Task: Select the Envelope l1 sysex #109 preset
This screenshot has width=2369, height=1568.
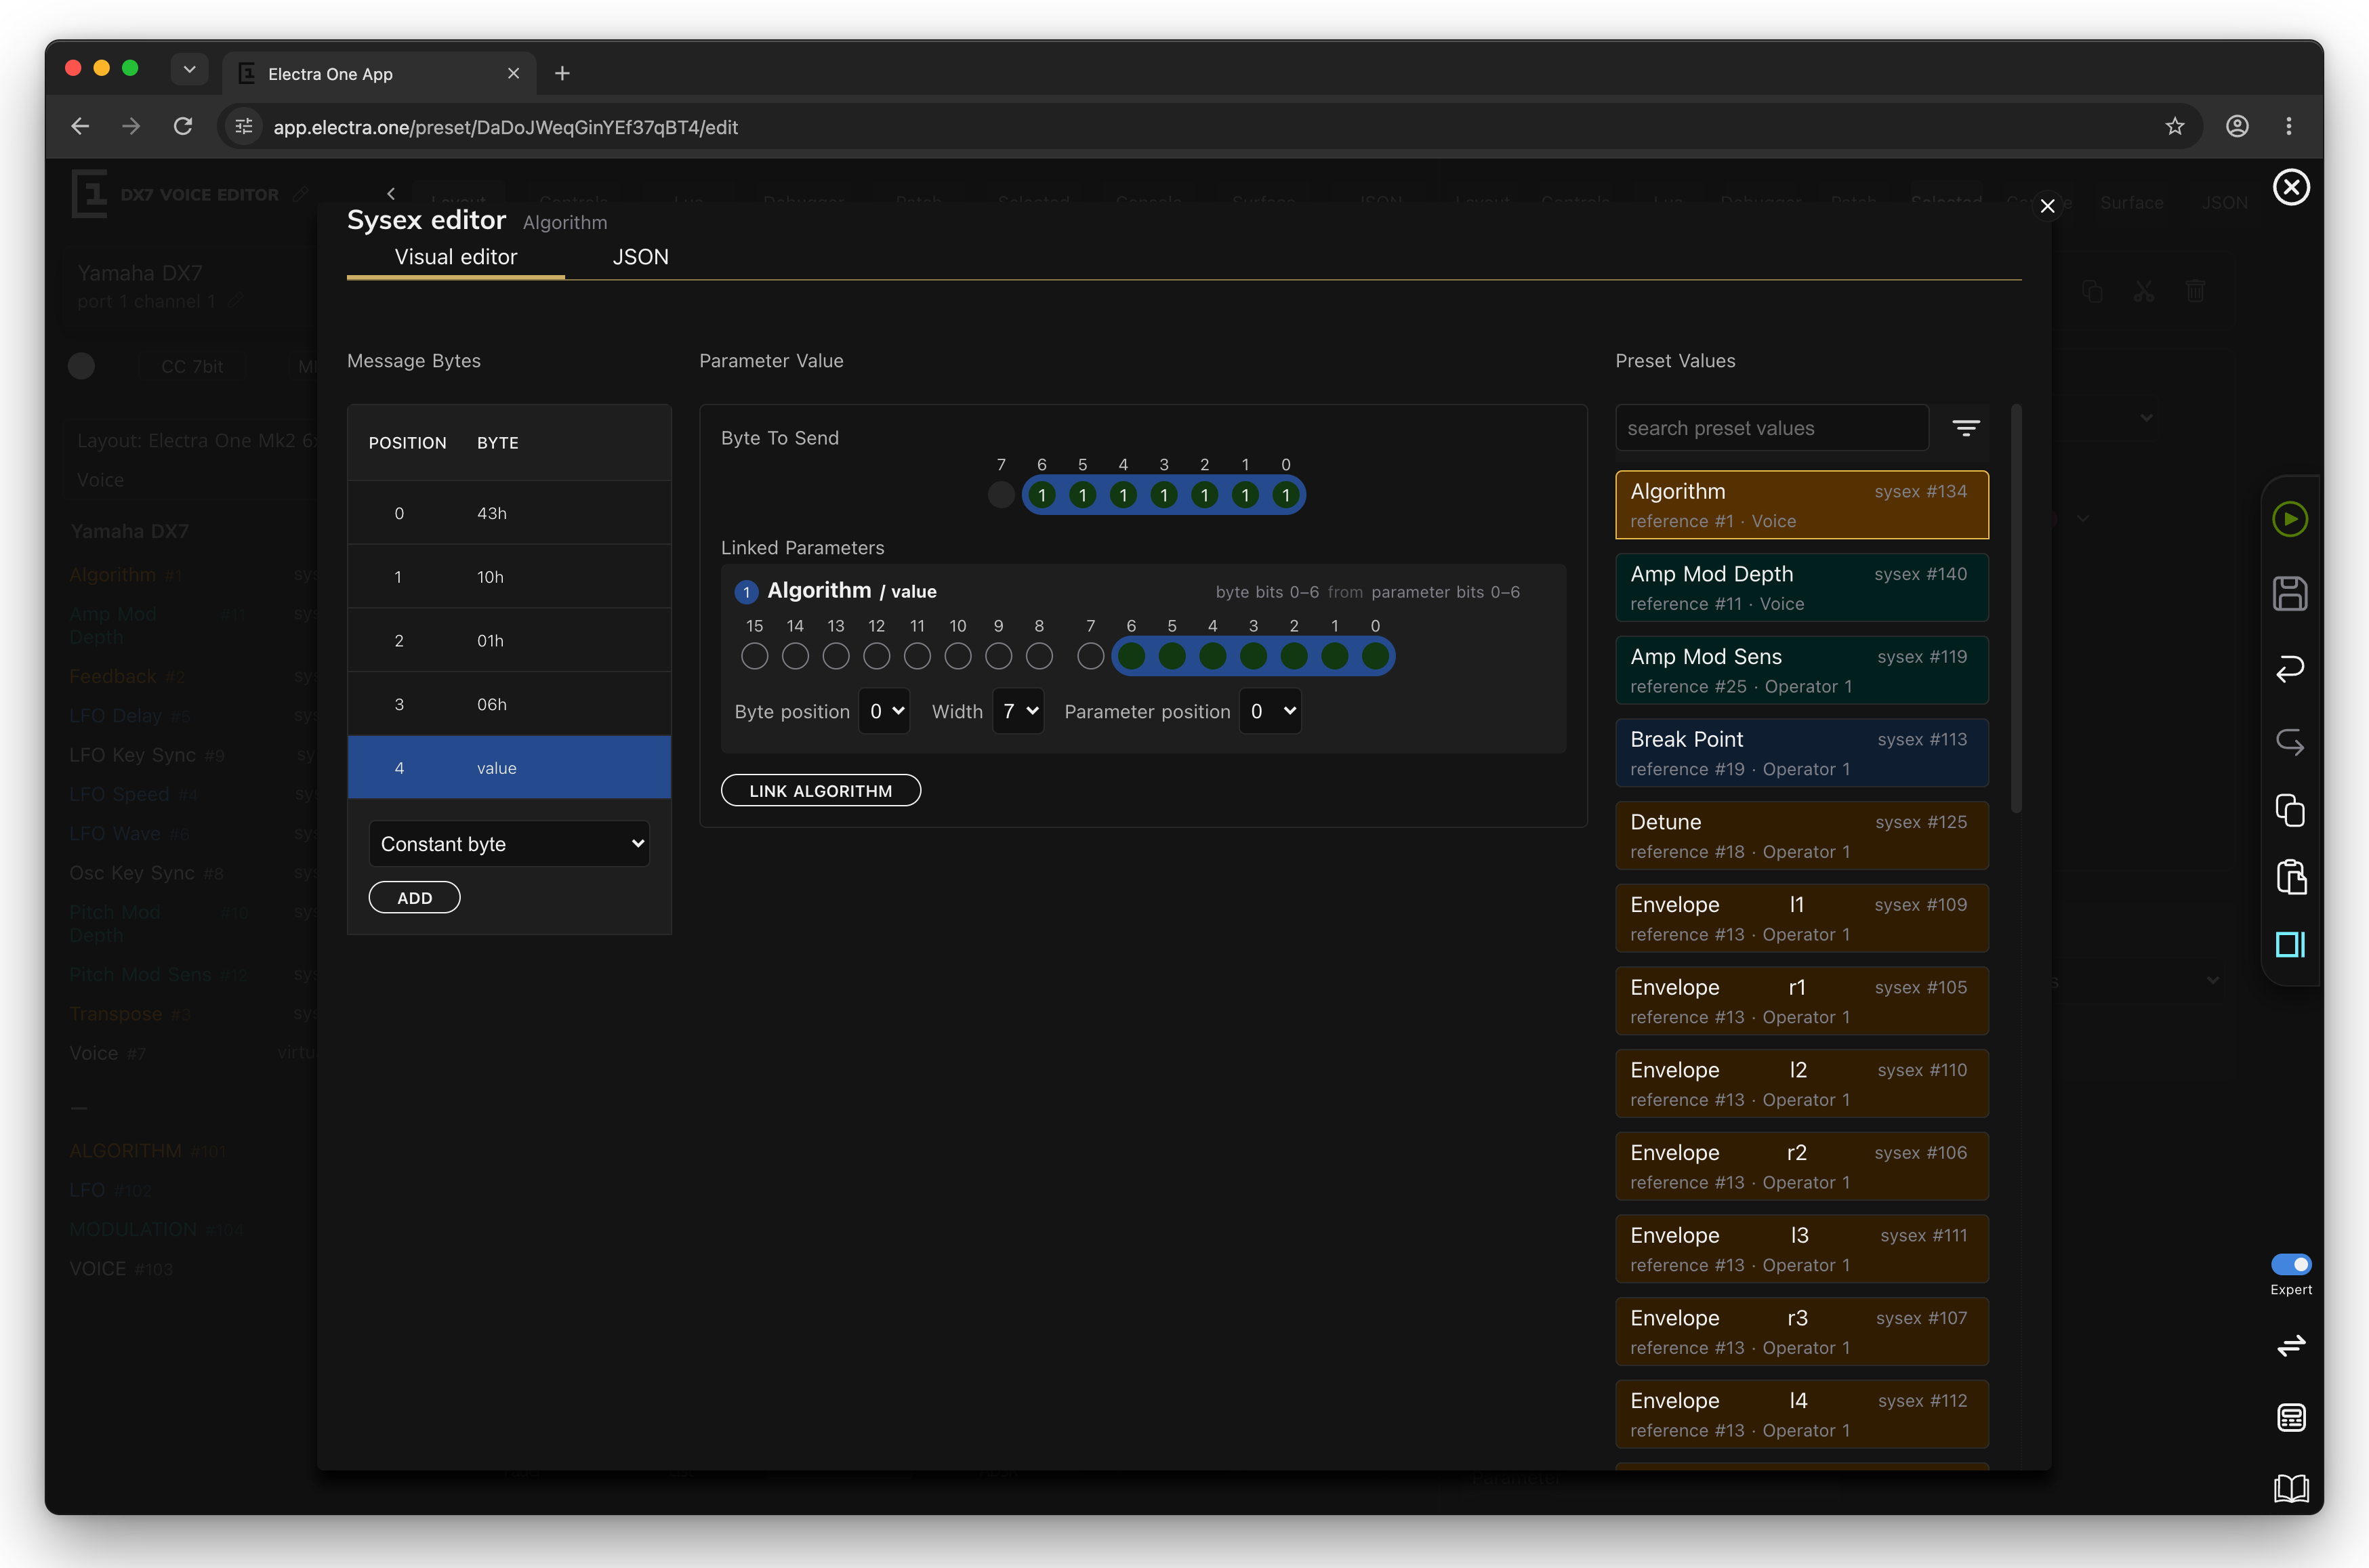Action: pyautogui.click(x=1802, y=918)
